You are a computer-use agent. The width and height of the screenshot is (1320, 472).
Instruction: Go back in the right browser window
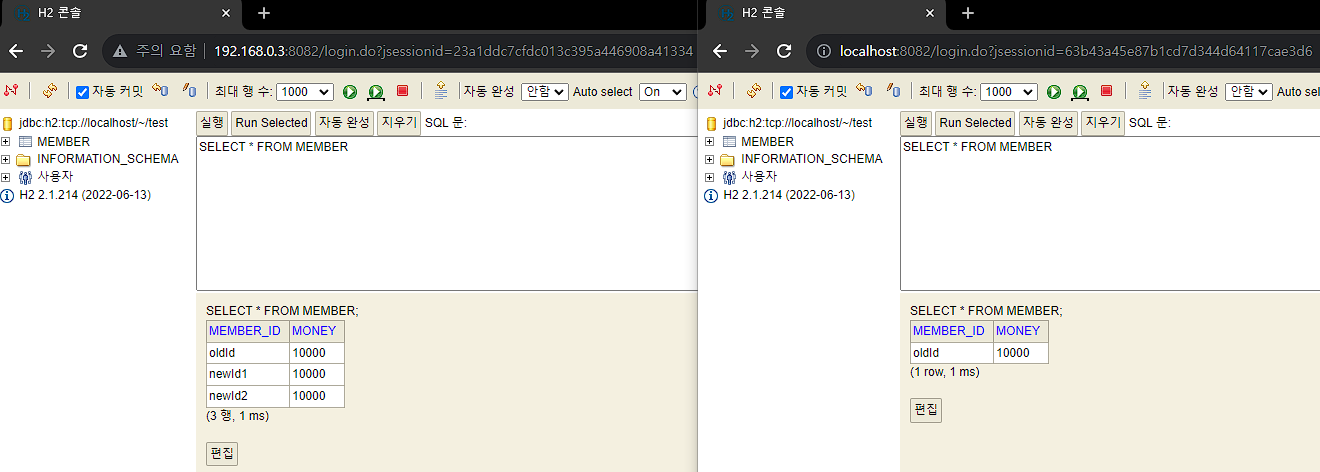tap(721, 51)
